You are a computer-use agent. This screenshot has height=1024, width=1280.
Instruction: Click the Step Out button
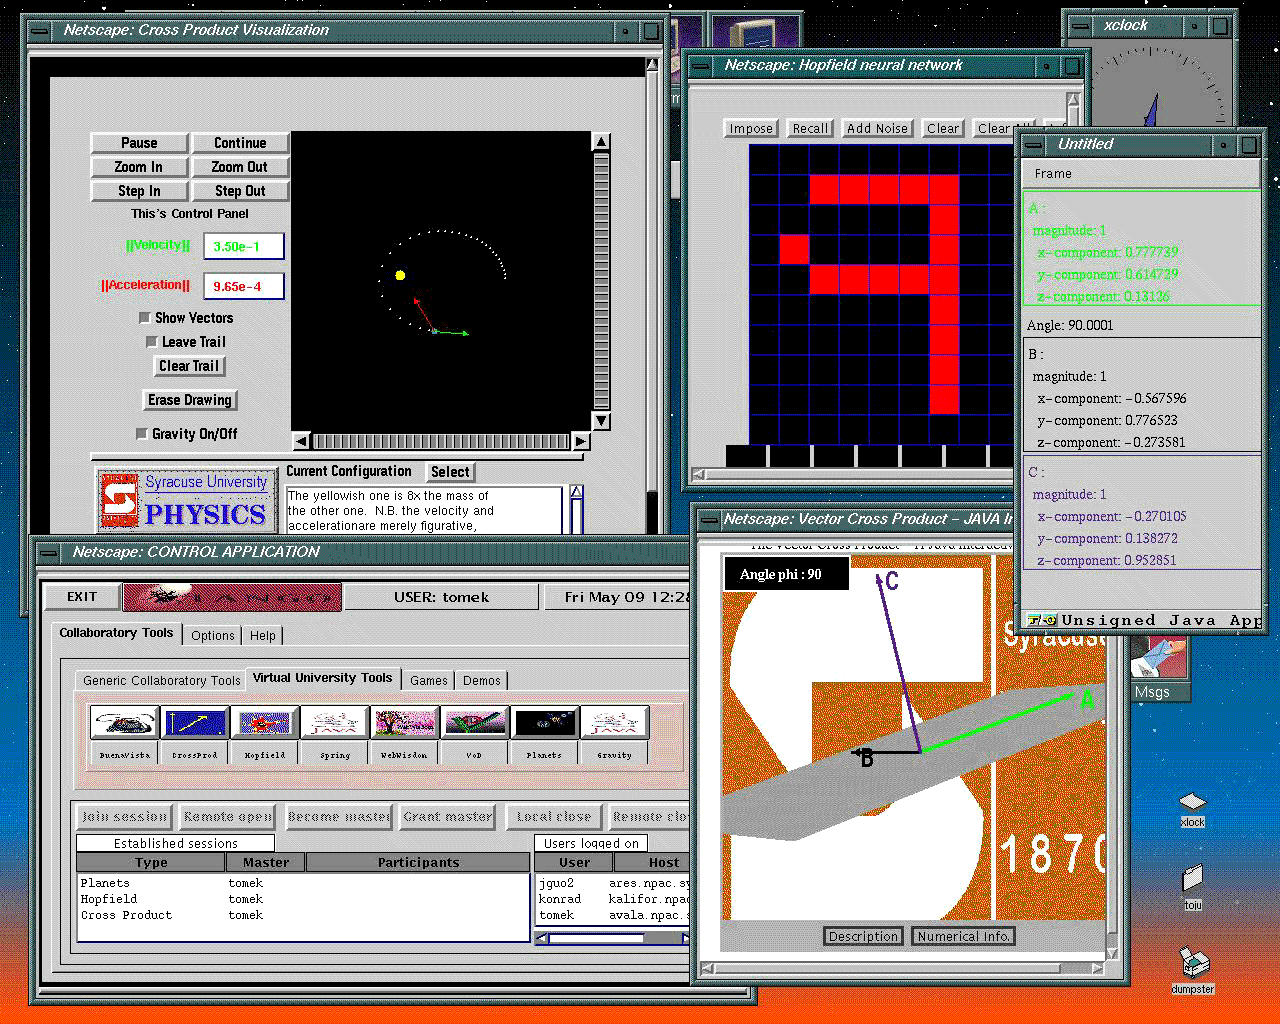coord(240,191)
